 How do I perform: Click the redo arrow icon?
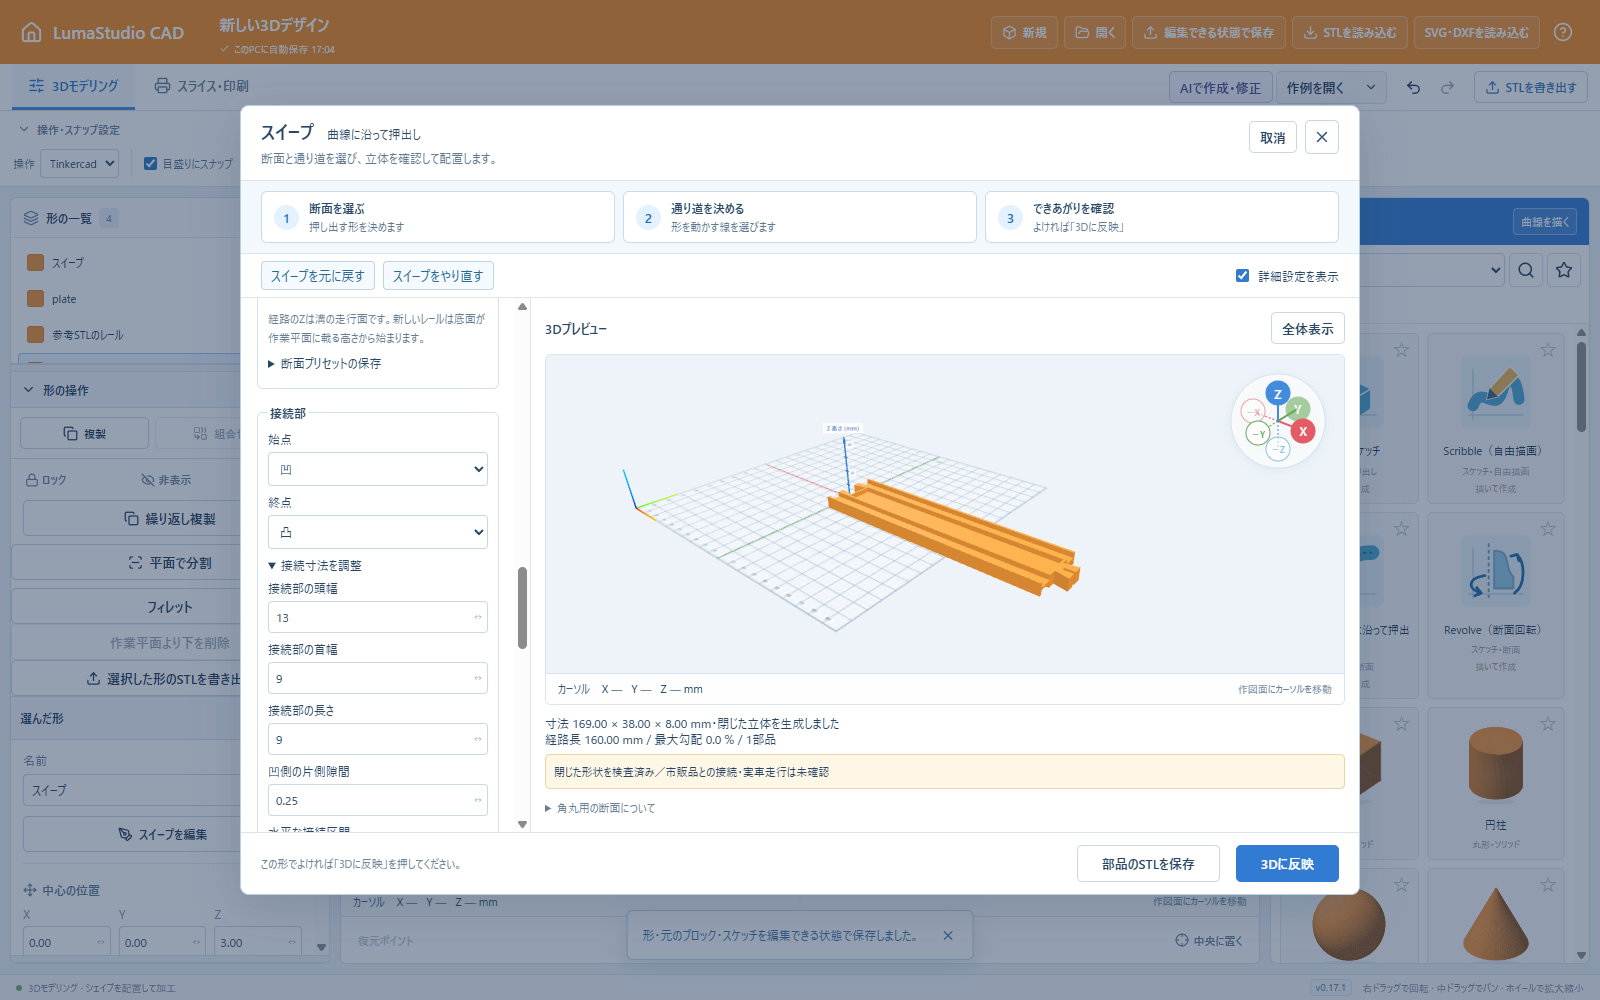[x=1447, y=87]
